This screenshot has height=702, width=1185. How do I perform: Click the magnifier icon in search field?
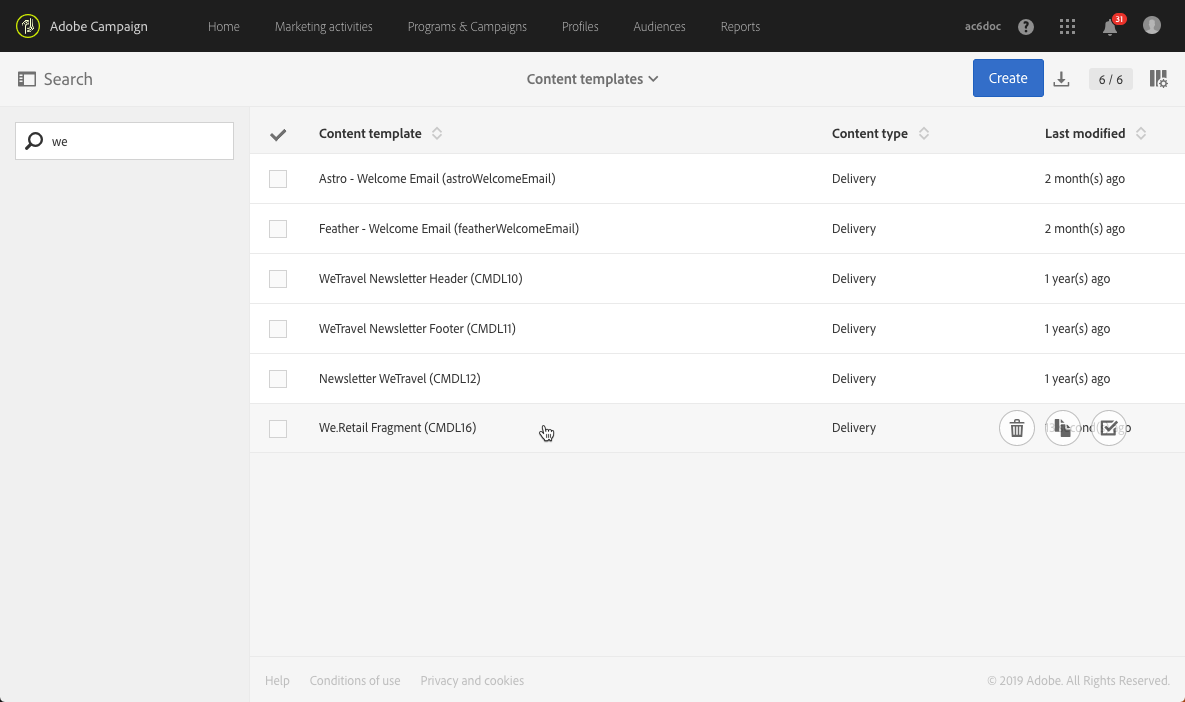click(x=34, y=141)
